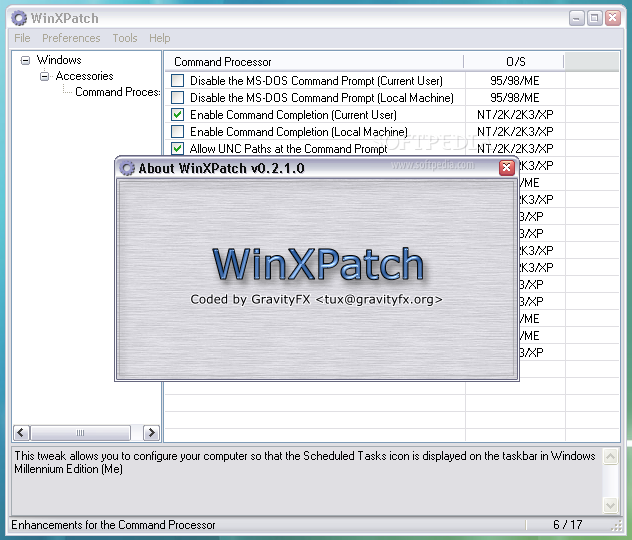Click the '6 / 17' status bar counter
632x540 pixels.
(568, 524)
